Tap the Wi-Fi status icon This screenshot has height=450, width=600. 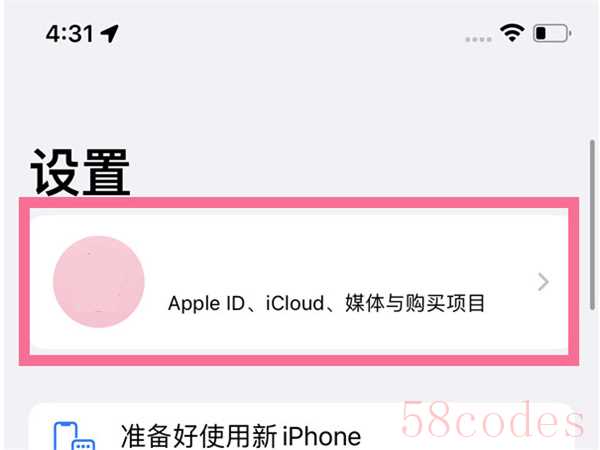(x=512, y=33)
